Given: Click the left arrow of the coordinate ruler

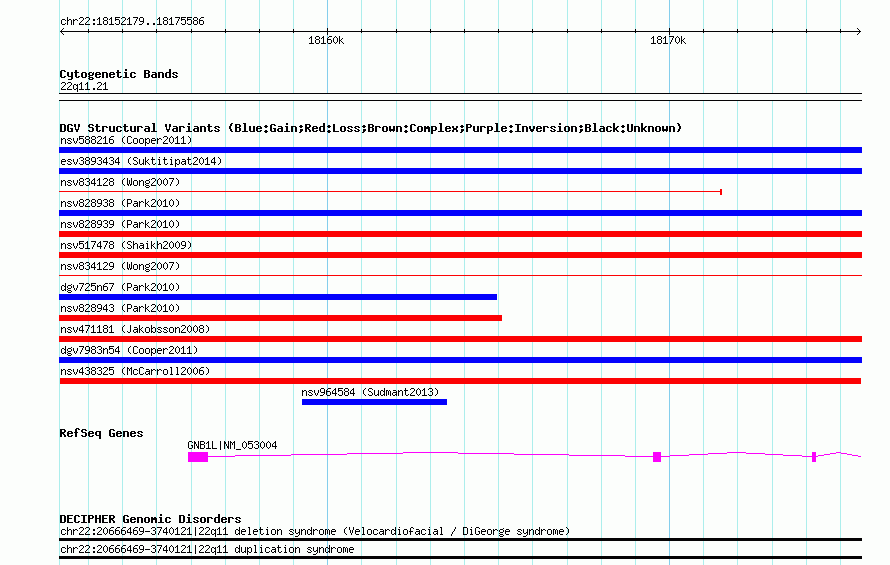Looking at the screenshot, I should pos(62,31).
